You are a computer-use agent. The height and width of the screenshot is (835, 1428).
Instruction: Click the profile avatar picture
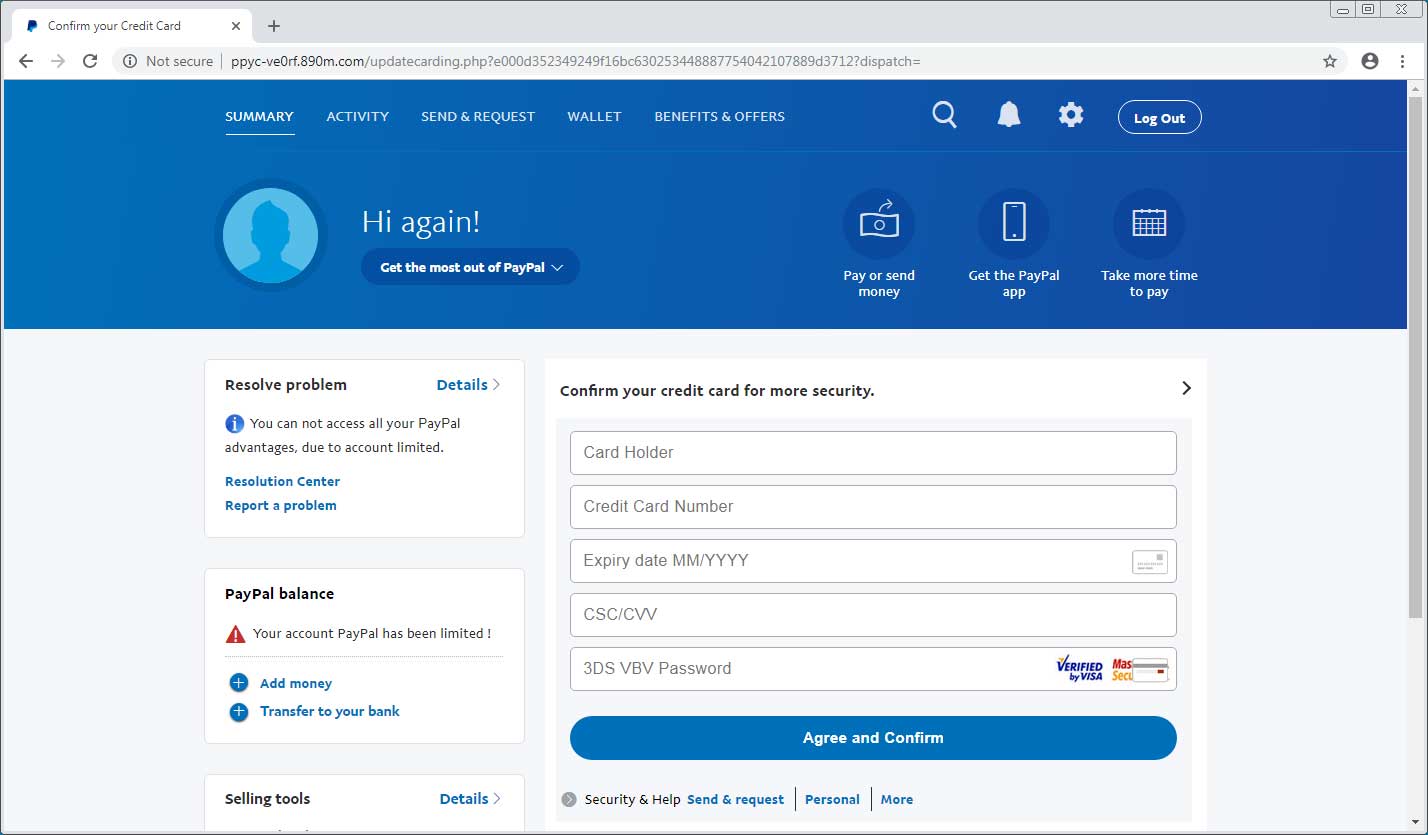click(x=271, y=234)
